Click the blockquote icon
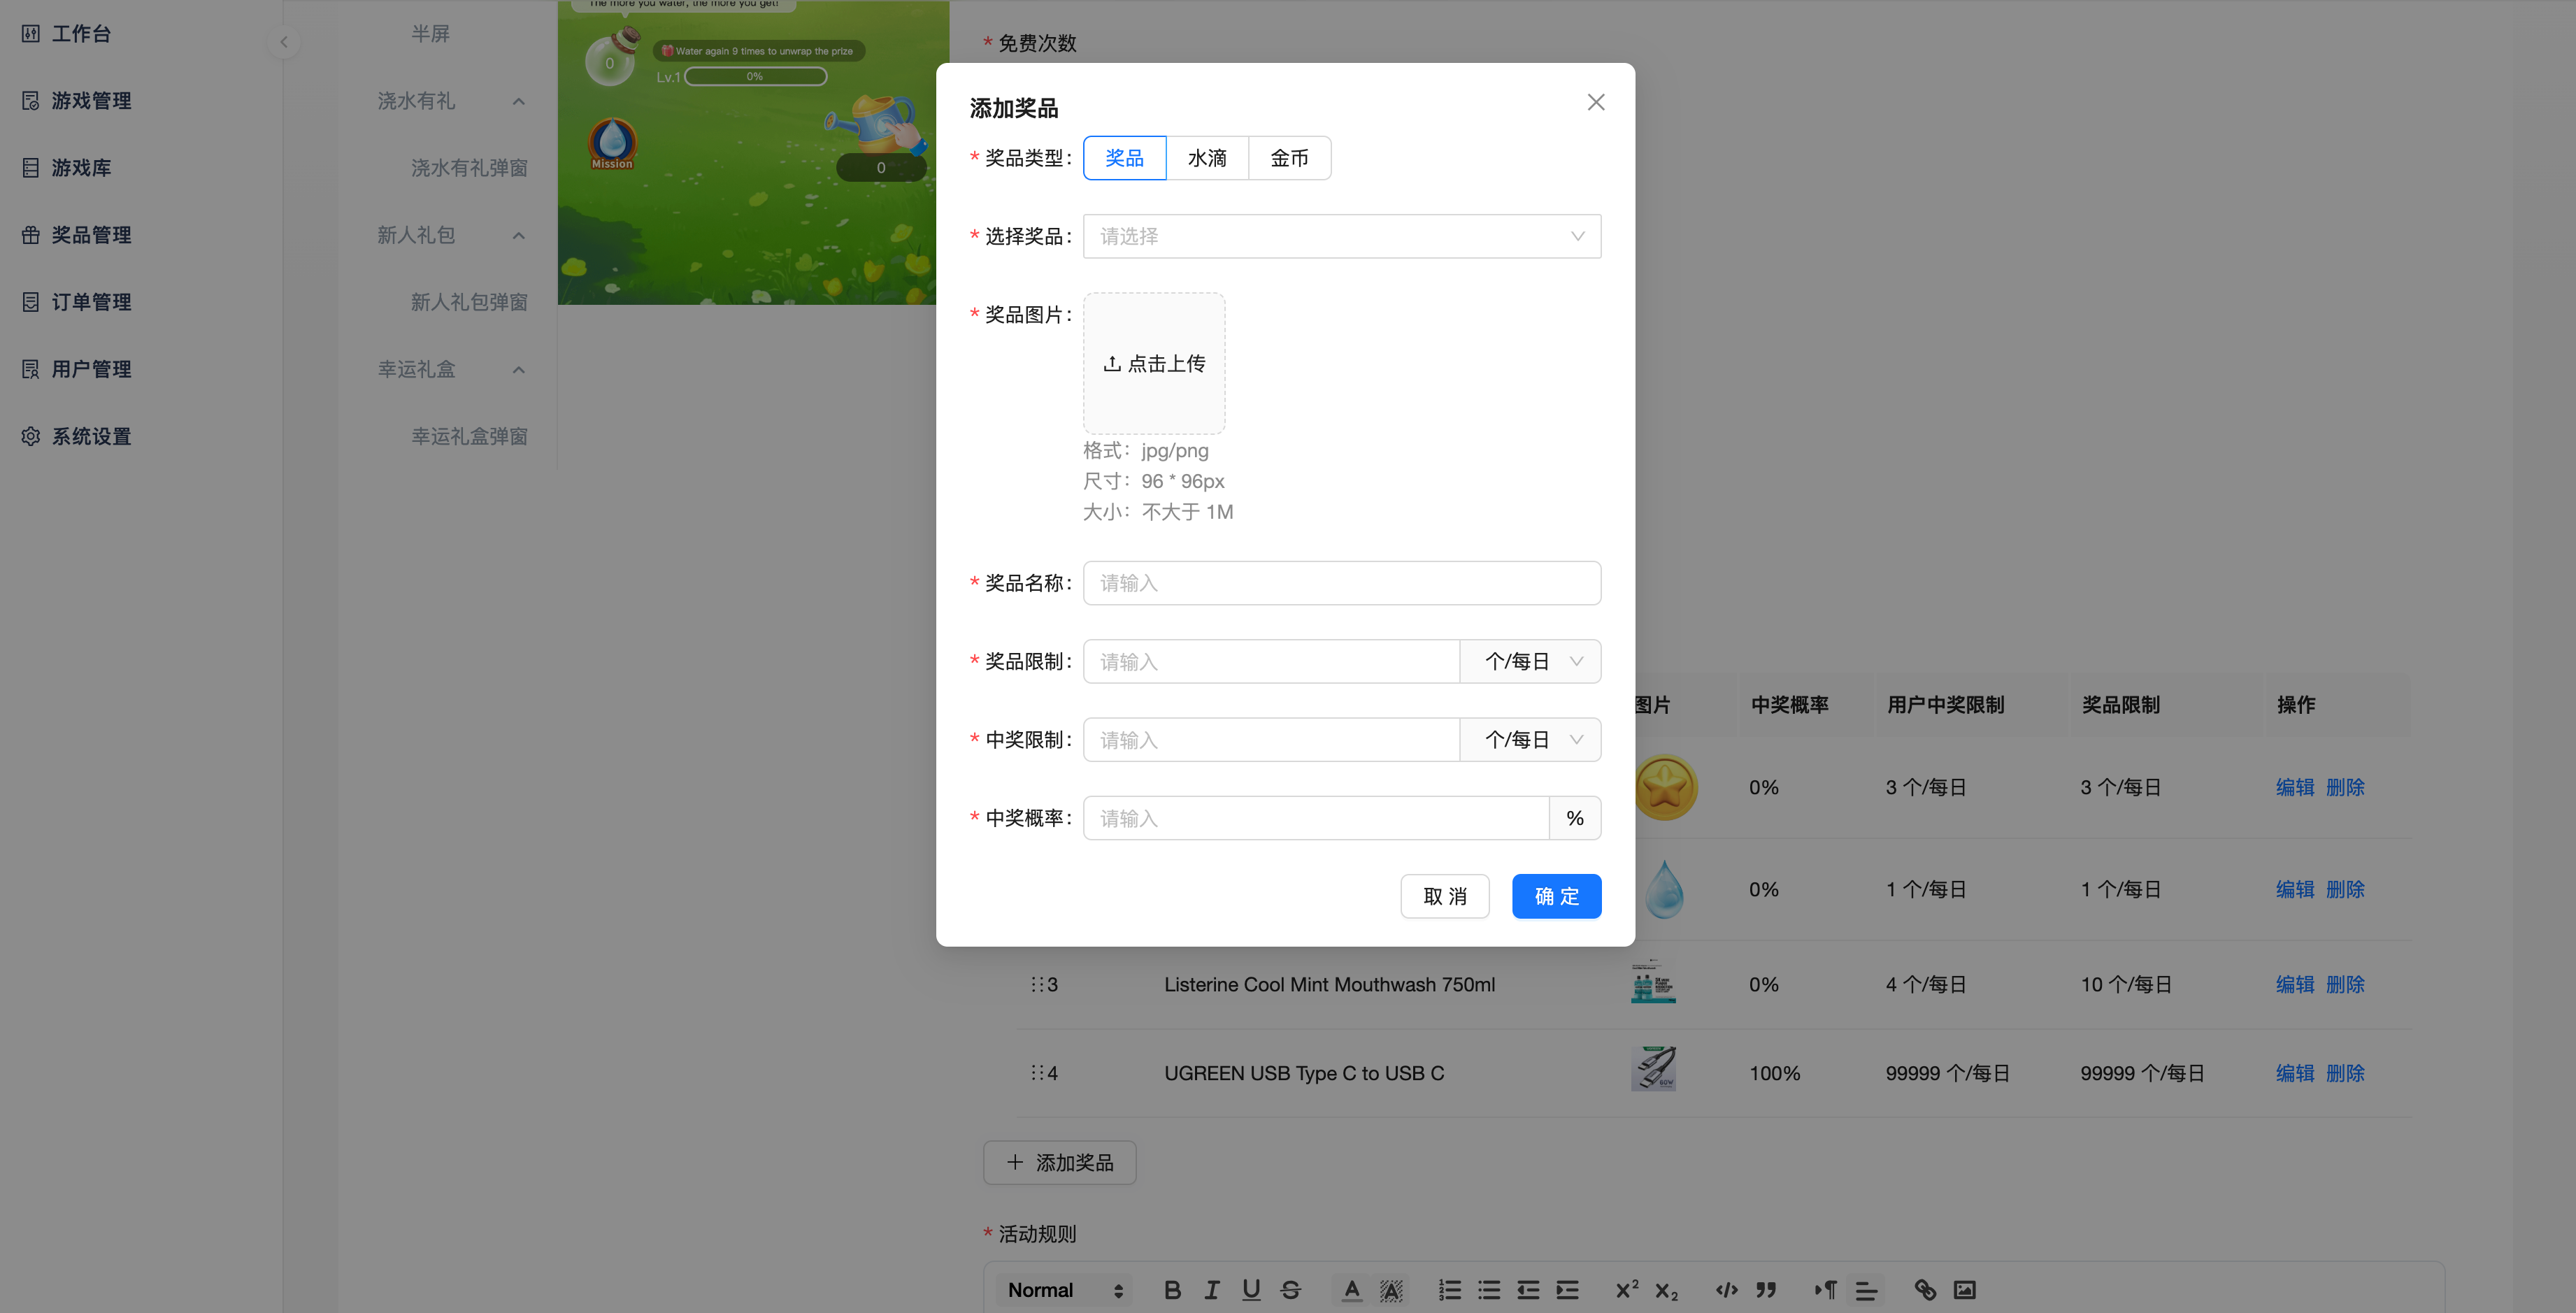The image size is (2576, 1313). pos(1766,1290)
